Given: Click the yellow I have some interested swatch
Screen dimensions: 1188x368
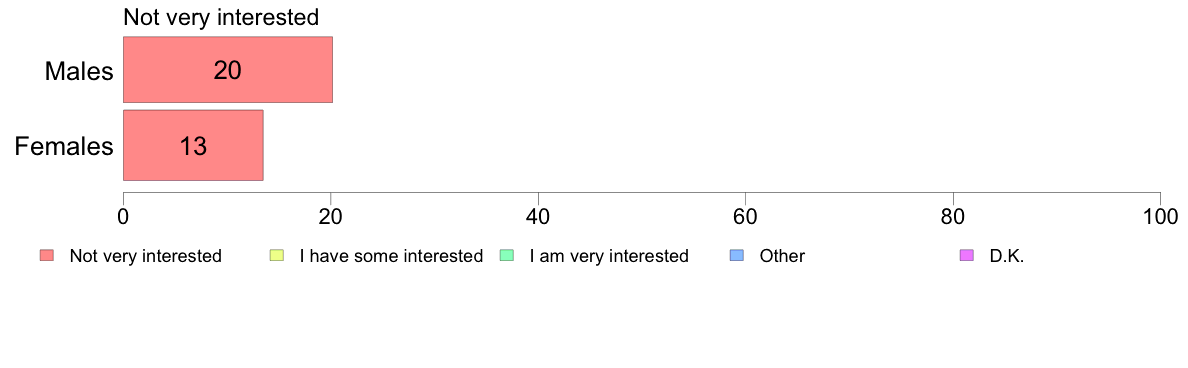Looking at the screenshot, I should click(x=277, y=256).
